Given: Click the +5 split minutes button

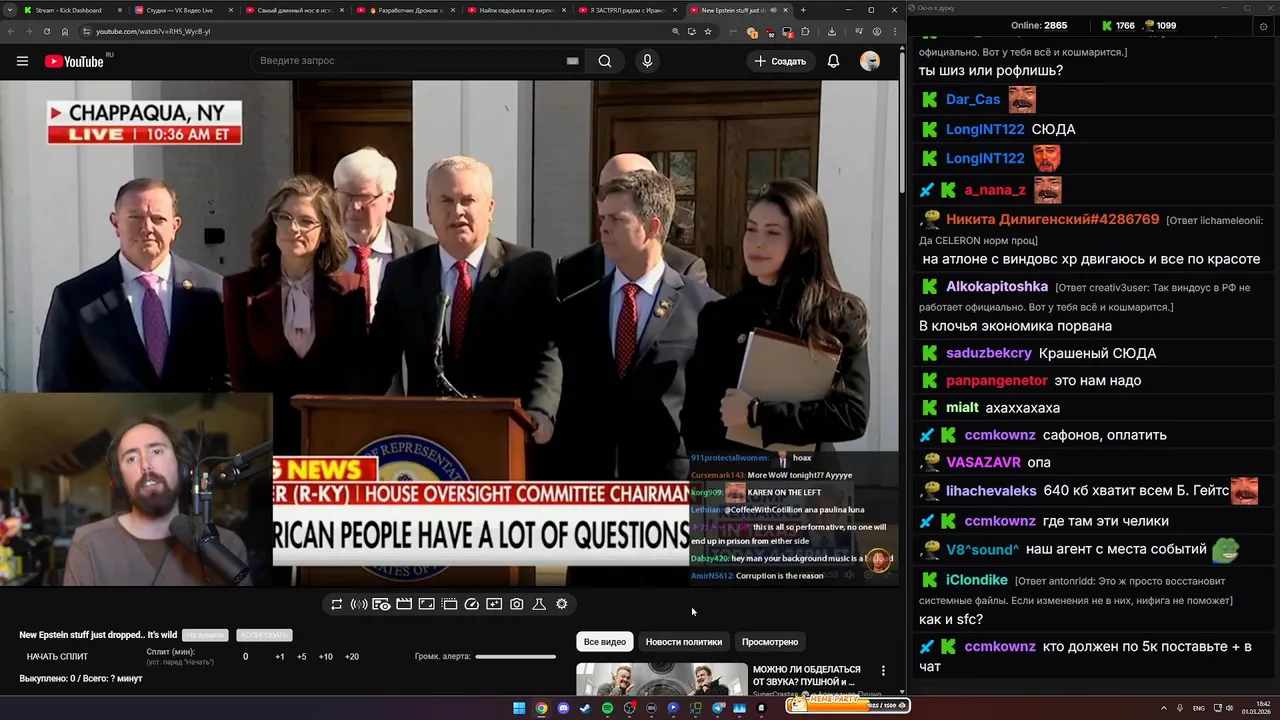Looking at the screenshot, I should click(x=302, y=657).
